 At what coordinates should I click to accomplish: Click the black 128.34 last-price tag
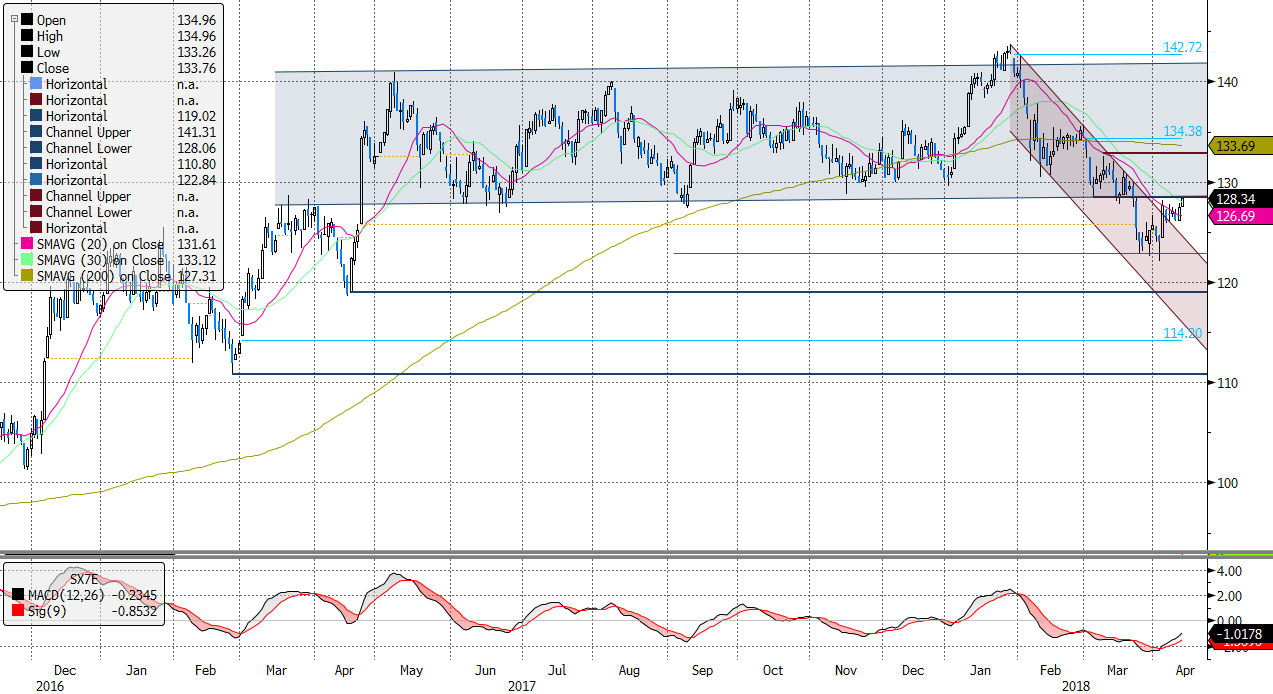(x=1238, y=199)
